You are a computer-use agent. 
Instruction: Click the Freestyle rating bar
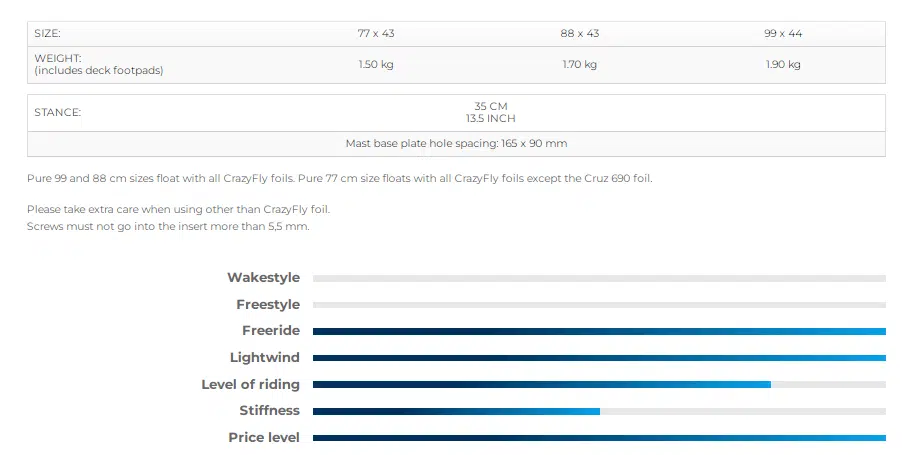[599, 305]
